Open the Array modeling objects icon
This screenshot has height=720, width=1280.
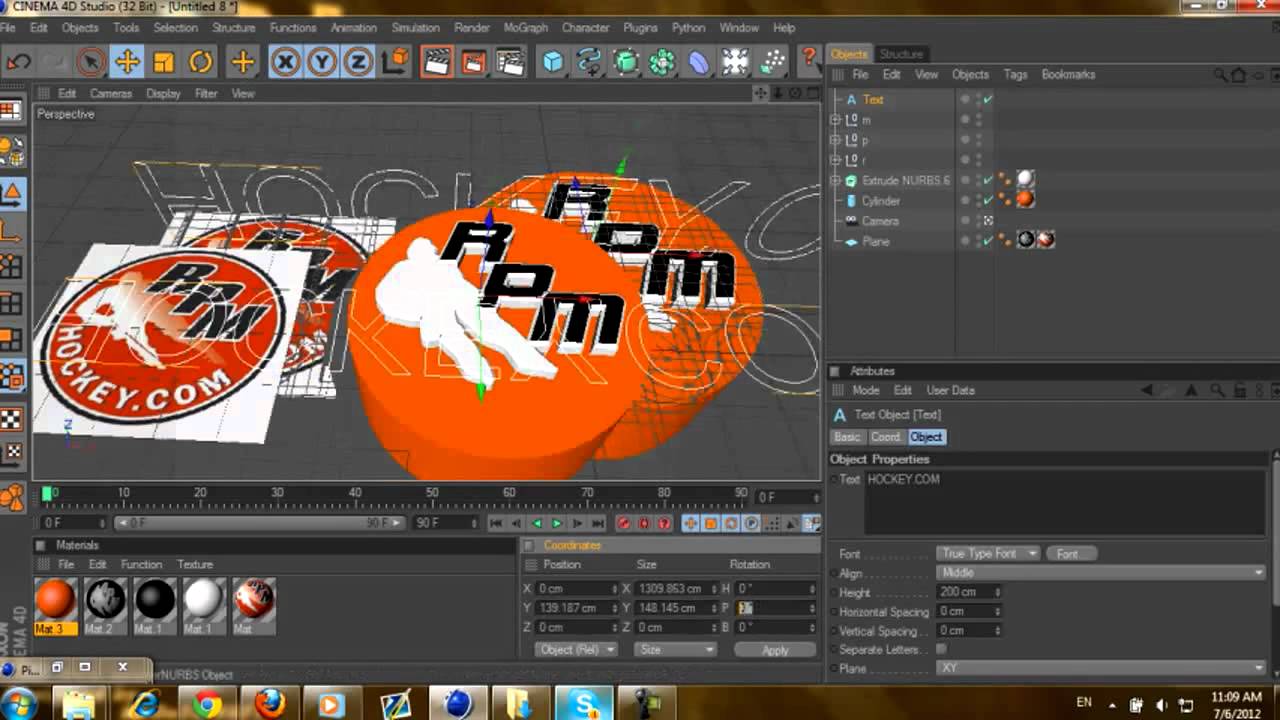[662, 62]
